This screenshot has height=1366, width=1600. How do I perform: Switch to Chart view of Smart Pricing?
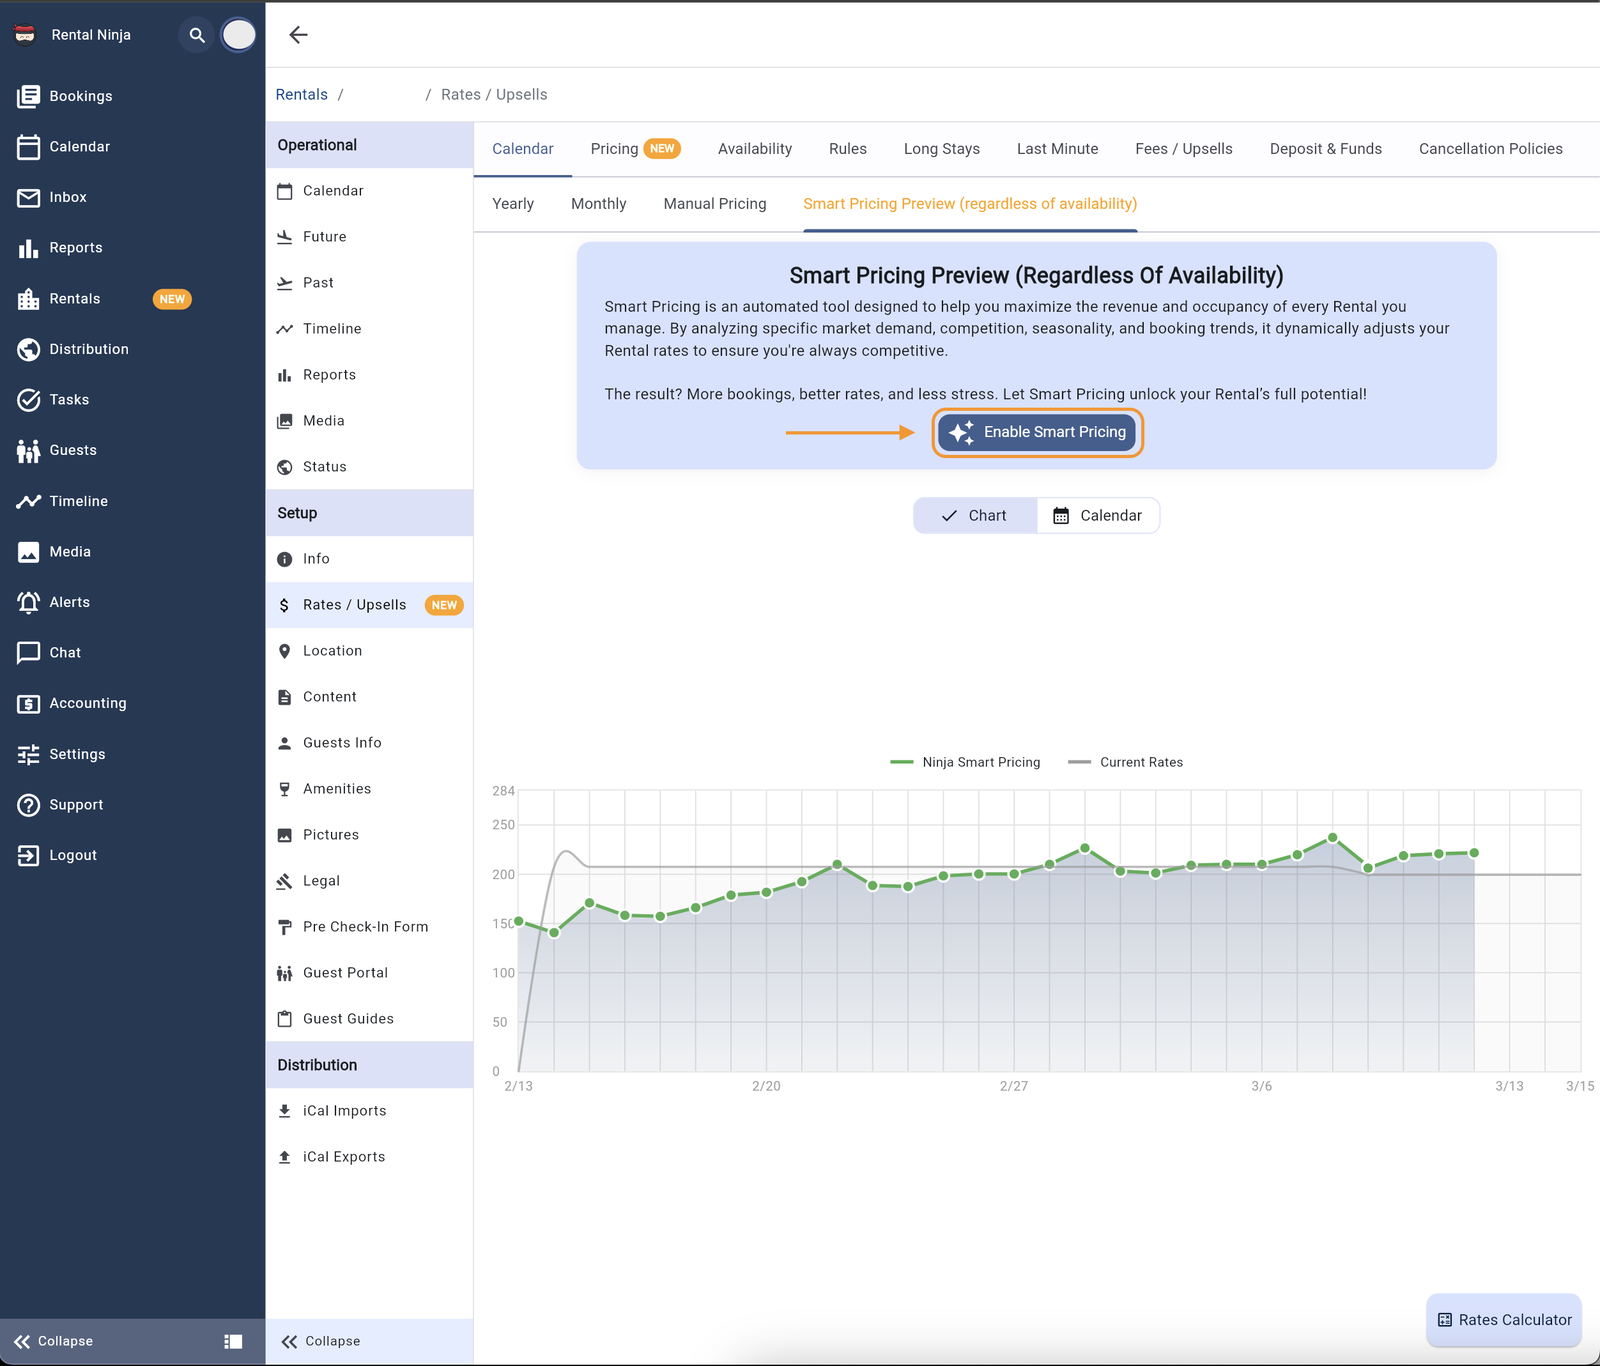pos(974,515)
